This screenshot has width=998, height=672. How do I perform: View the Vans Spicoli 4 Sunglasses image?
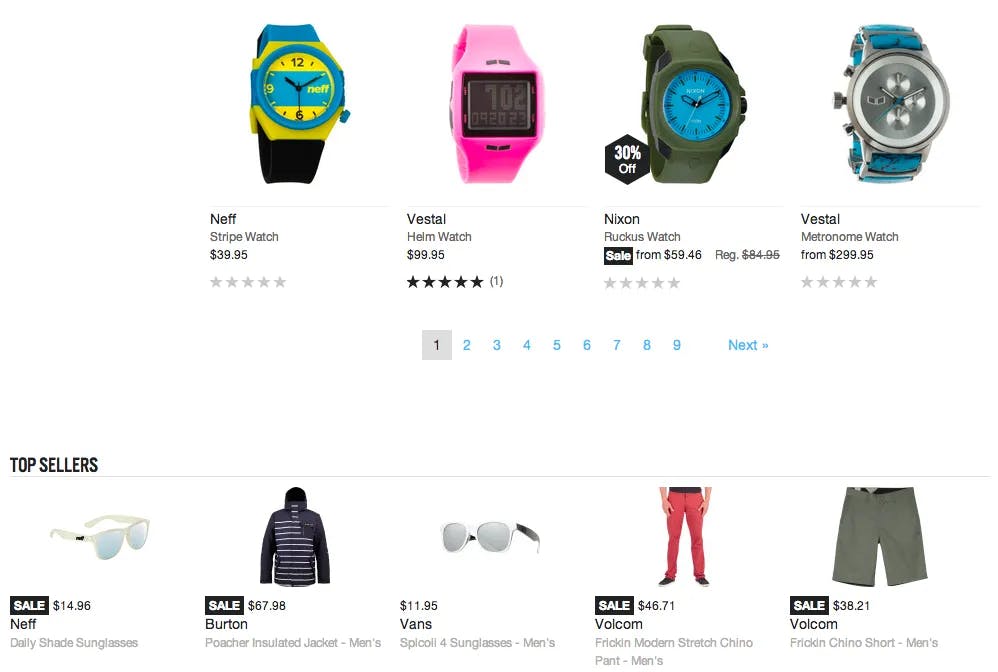pos(490,536)
